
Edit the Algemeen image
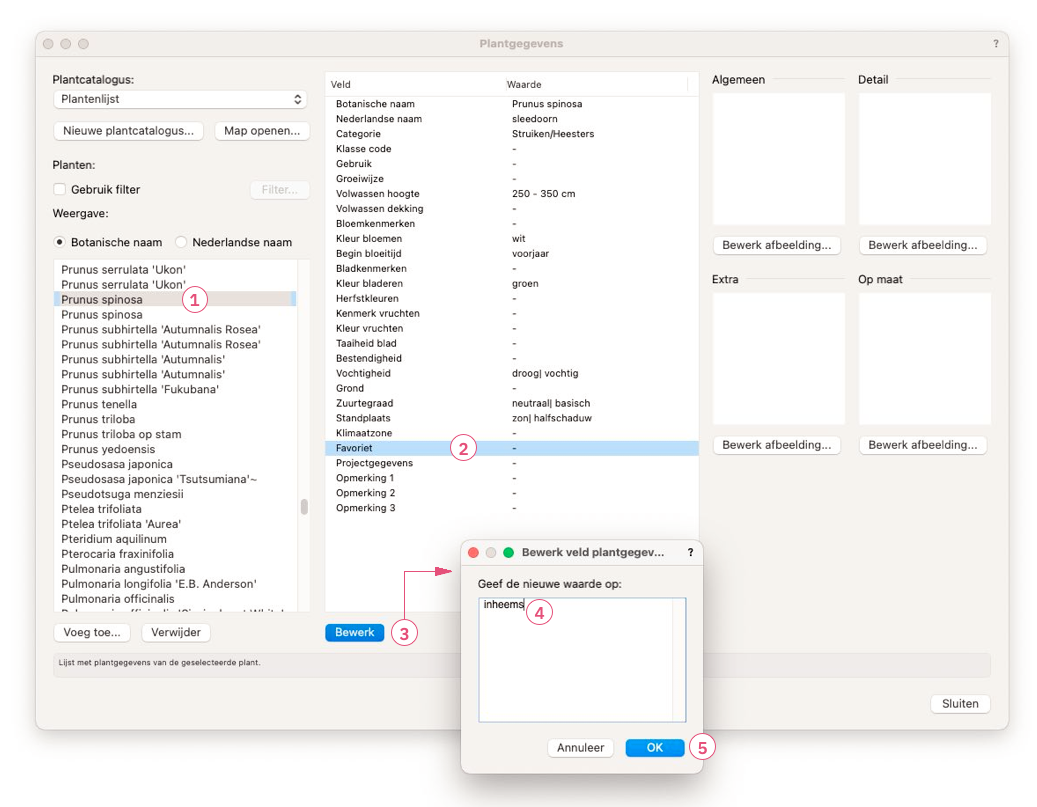(777, 245)
